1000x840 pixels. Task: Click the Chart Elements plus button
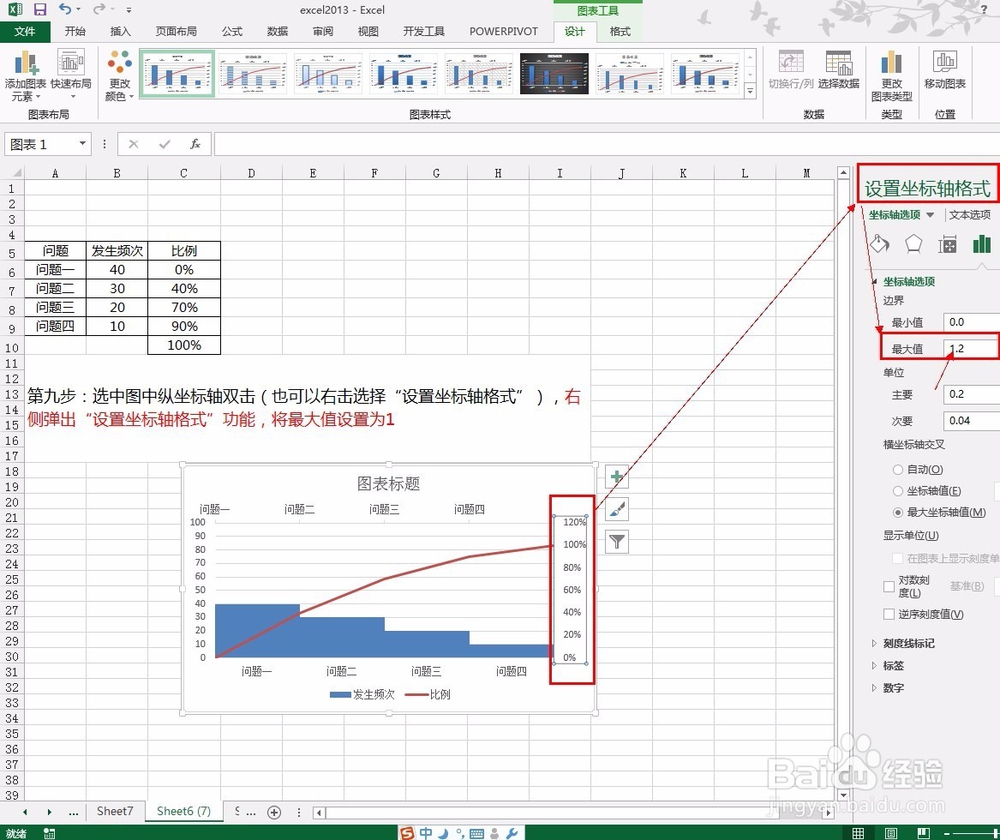coord(617,476)
